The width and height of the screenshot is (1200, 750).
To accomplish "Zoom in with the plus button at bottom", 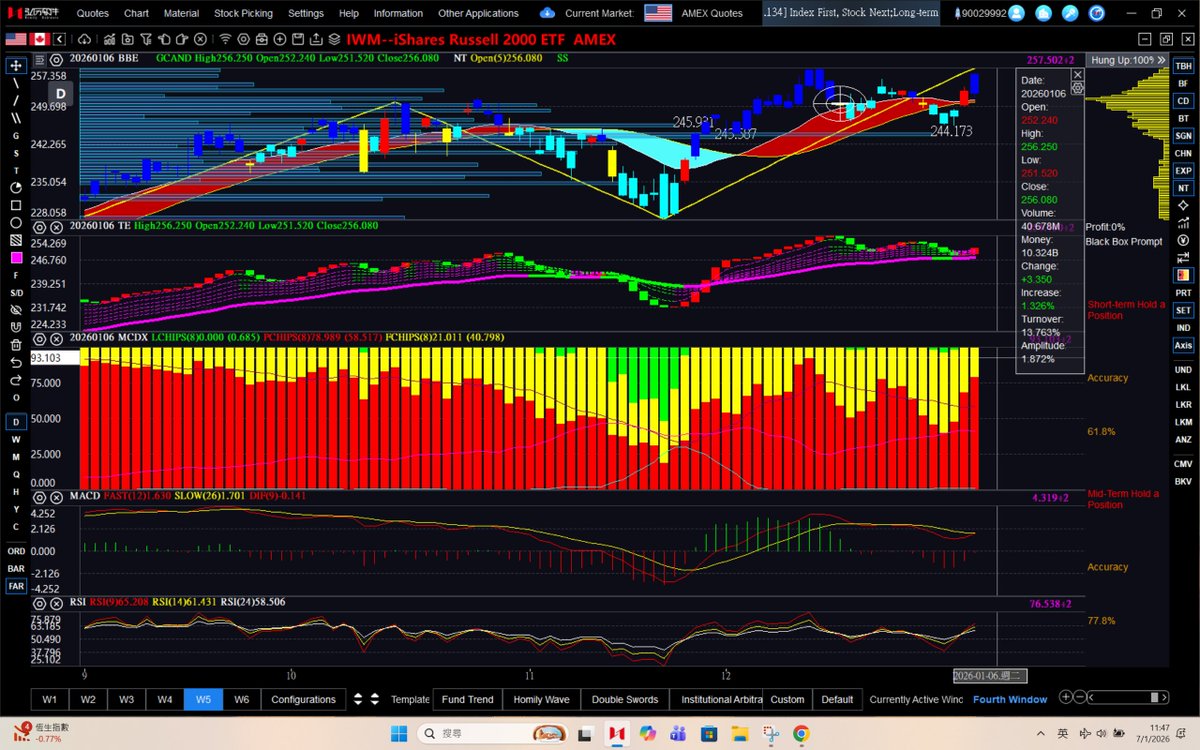I will (1066, 698).
